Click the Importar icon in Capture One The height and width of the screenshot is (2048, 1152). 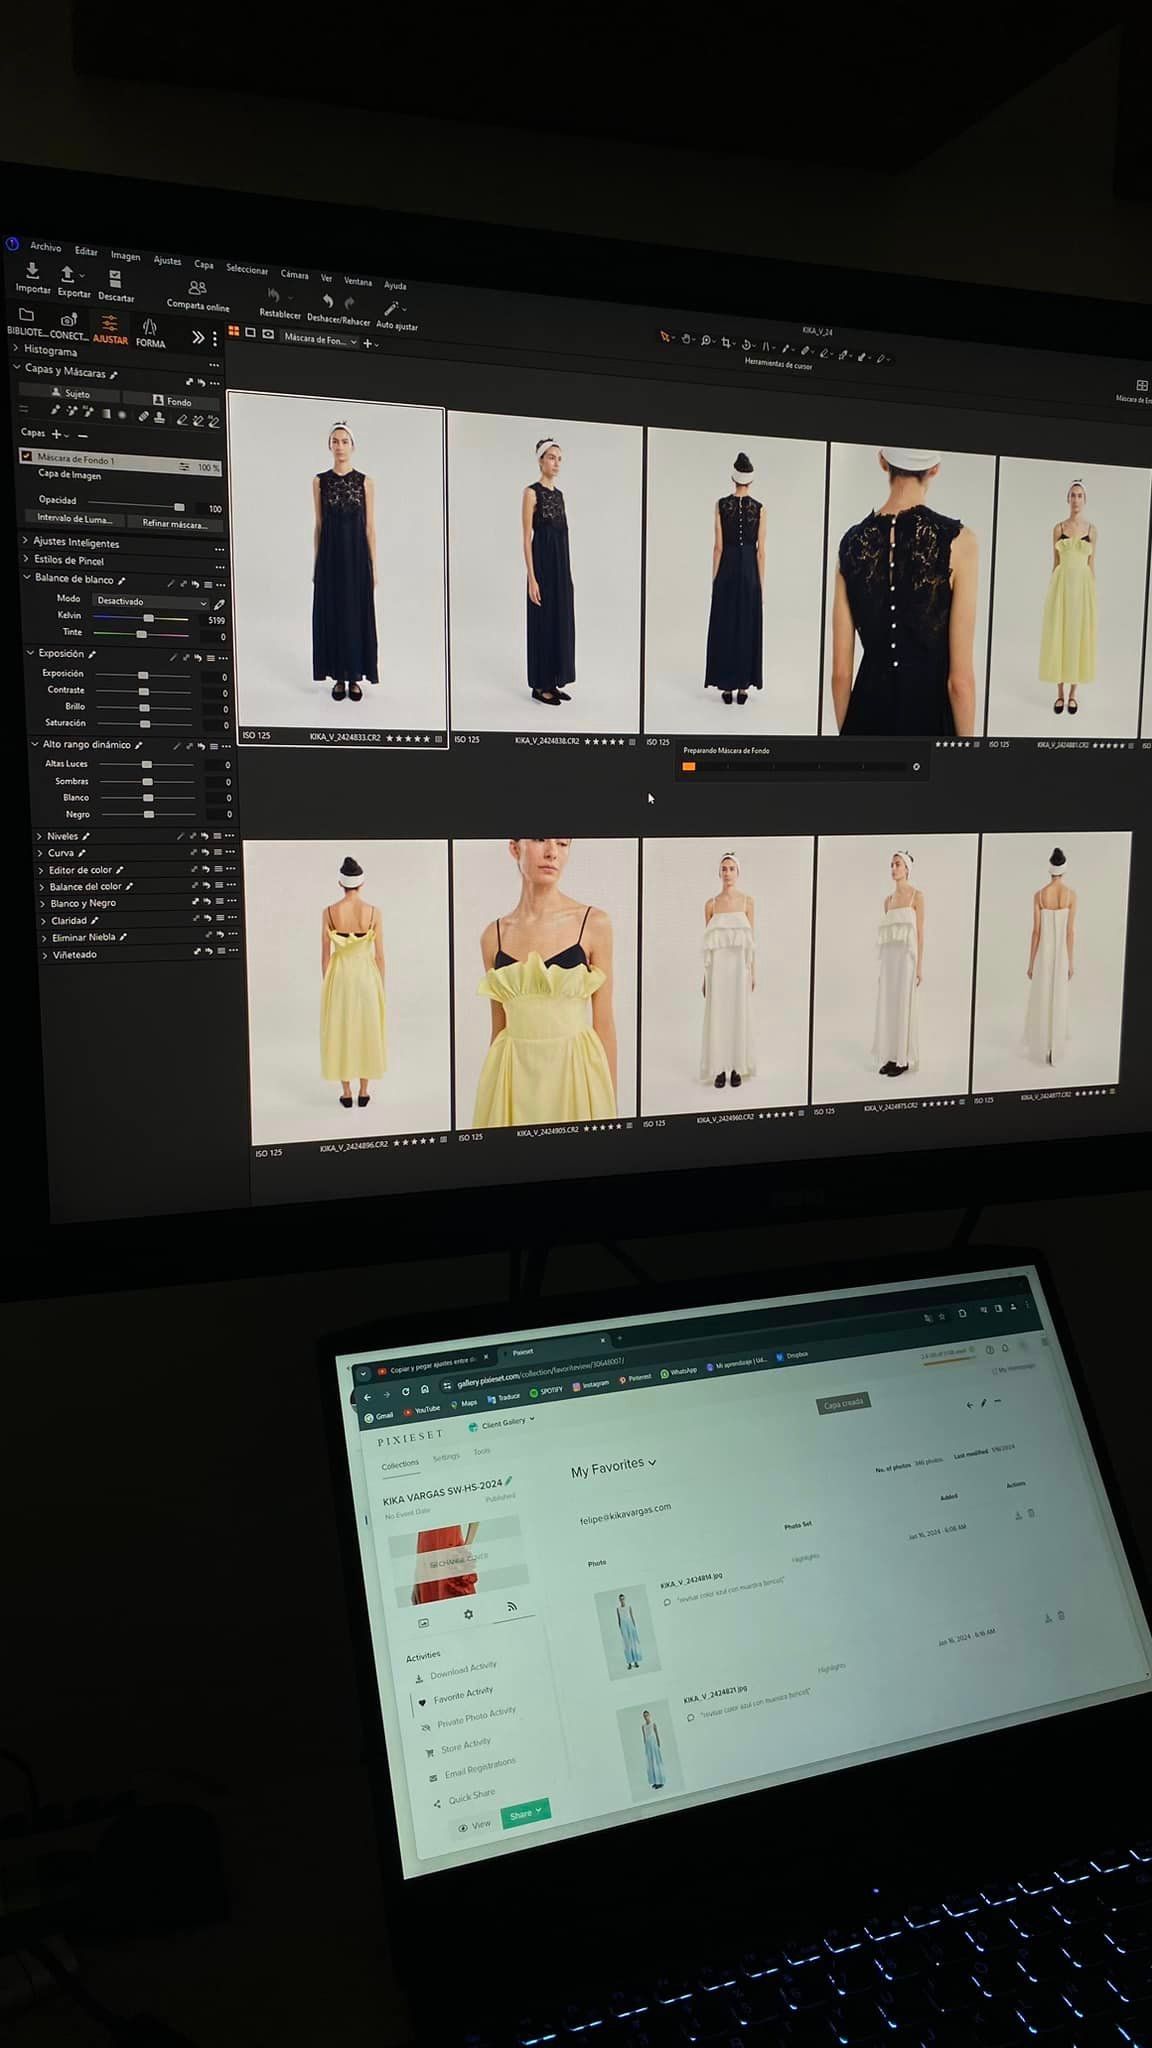[x=32, y=271]
